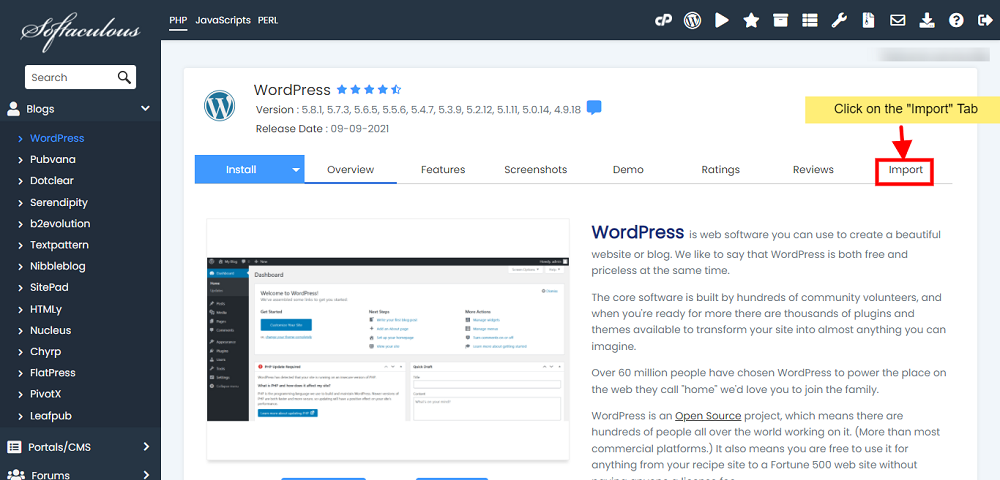This screenshot has width=1000, height=480.
Task: Expand the Portals/CMS category
Action: pyautogui.click(x=145, y=447)
